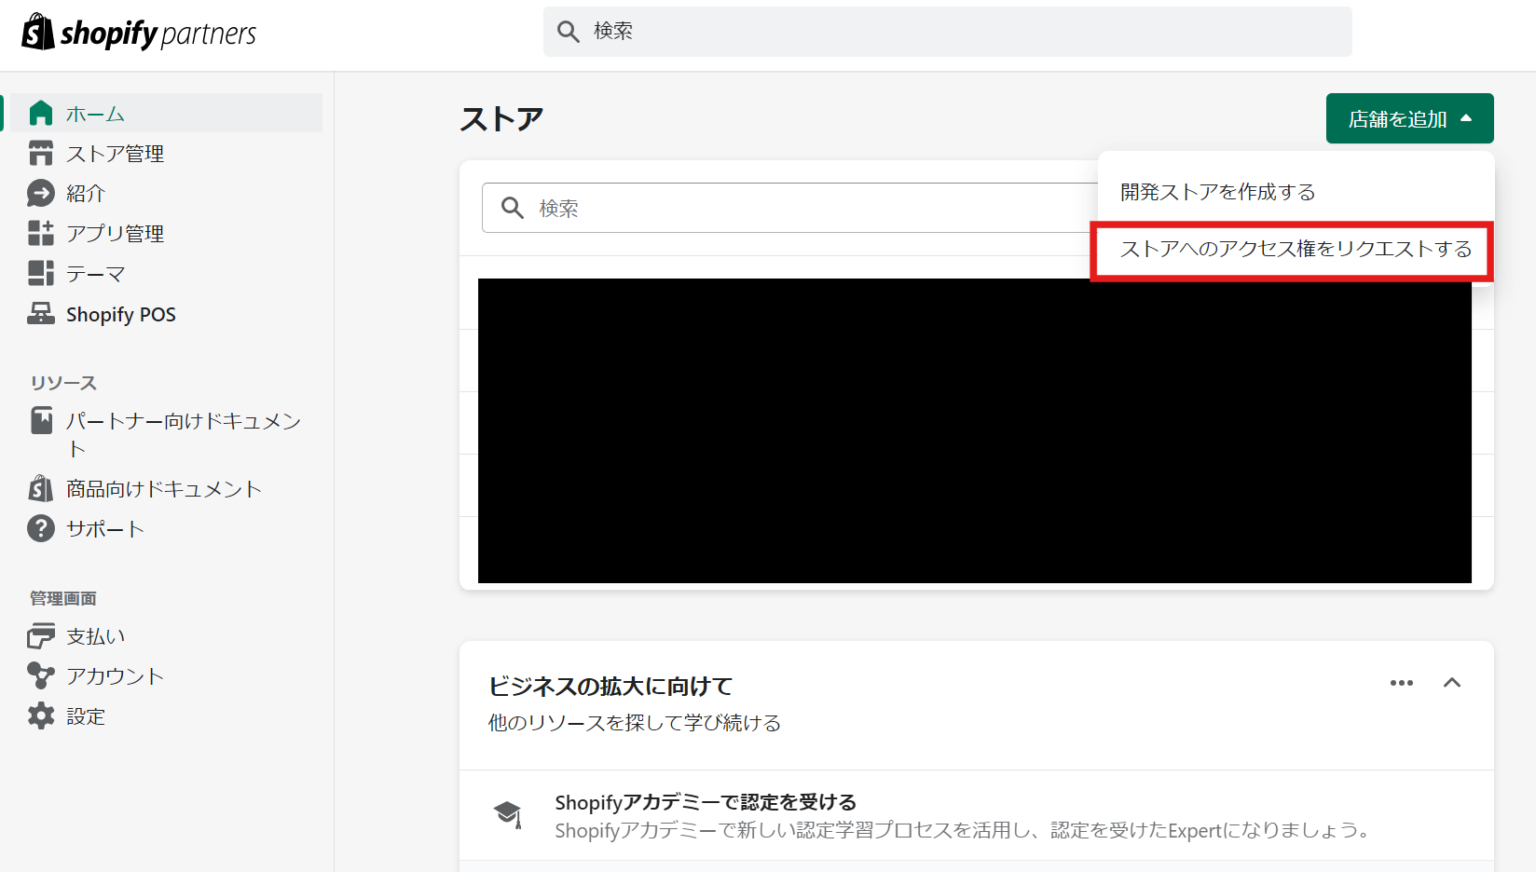Viewport: 1536px width, 872px height.
Task: Click the サポート question mark icon
Action: 41,528
